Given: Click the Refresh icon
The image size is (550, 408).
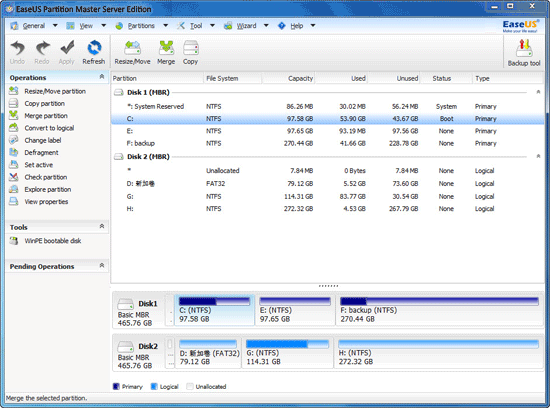Looking at the screenshot, I should pyautogui.click(x=94, y=52).
